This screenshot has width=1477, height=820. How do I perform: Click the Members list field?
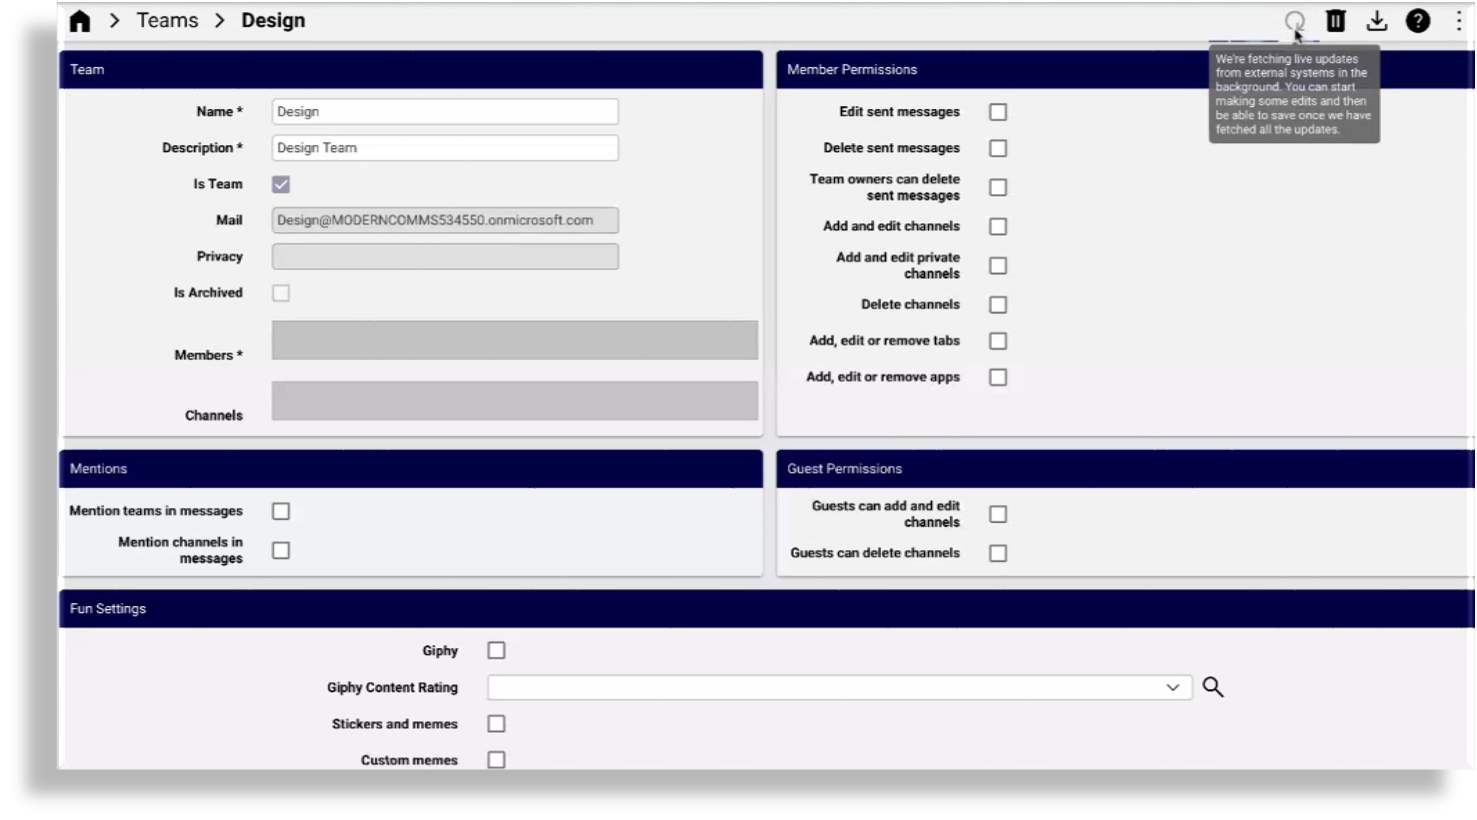tap(514, 340)
